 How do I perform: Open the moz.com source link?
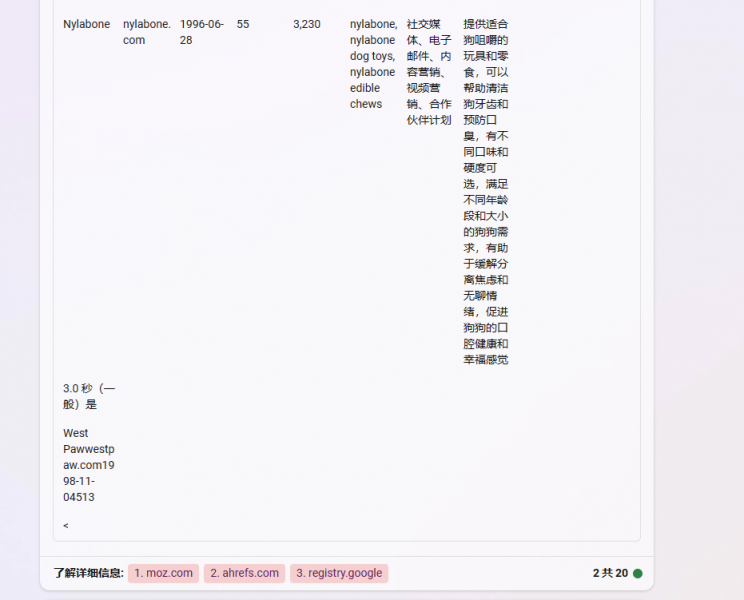point(163,573)
